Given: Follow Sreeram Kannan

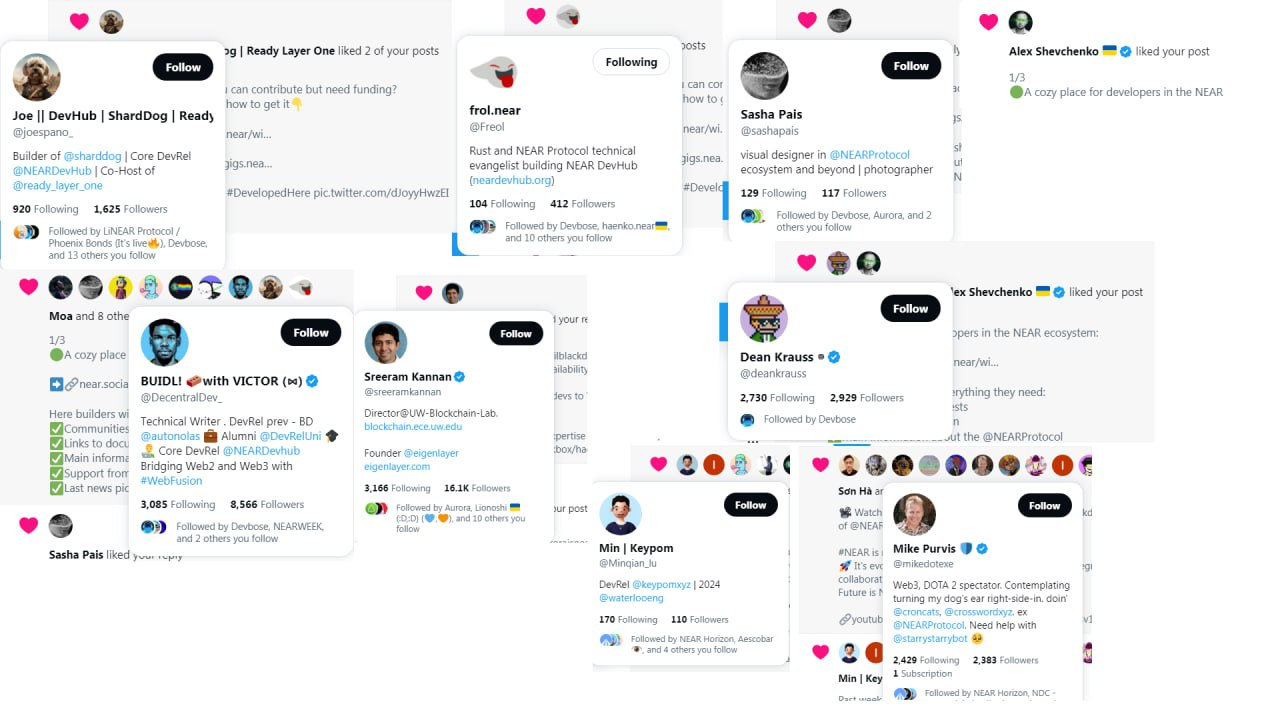Looking at the screenshot, I should pos(516,334).
